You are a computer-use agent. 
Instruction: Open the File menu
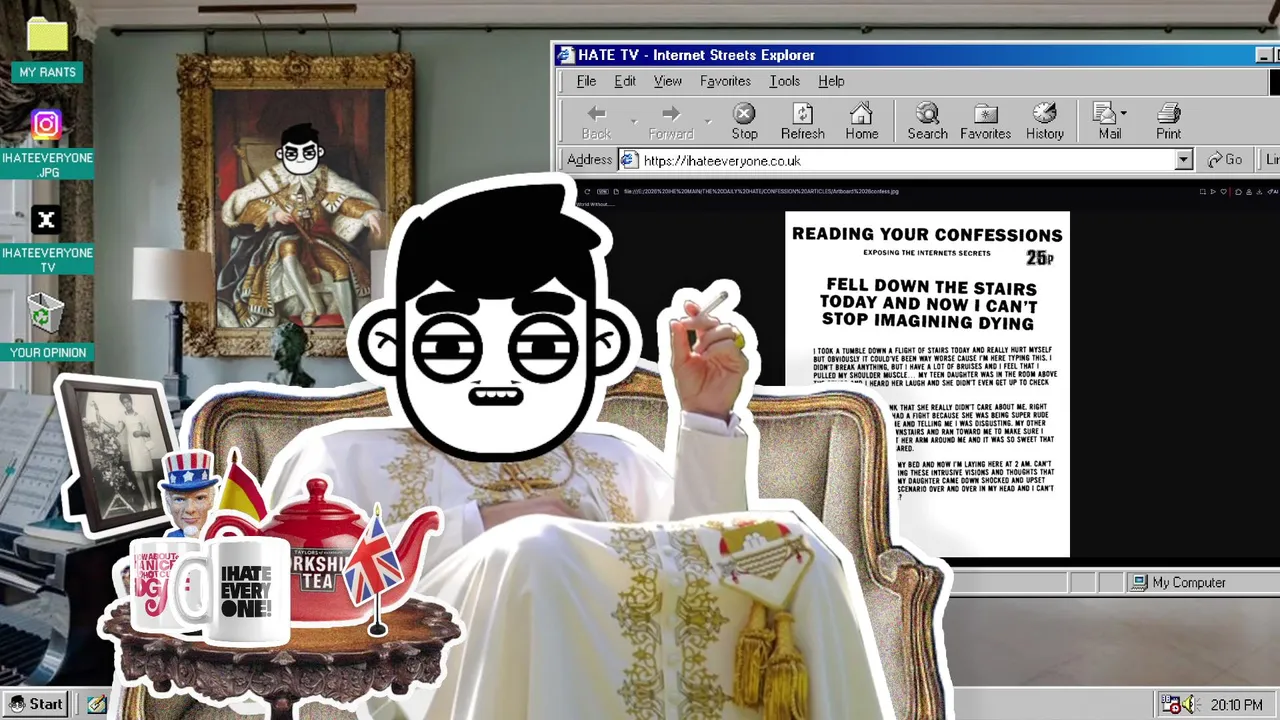[586, 81]
